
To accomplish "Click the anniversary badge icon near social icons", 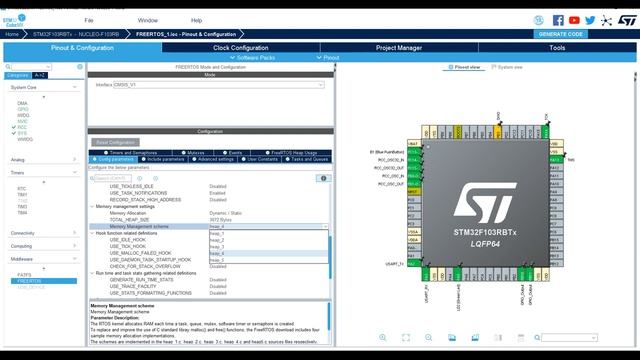I will [x=538, y=20].
